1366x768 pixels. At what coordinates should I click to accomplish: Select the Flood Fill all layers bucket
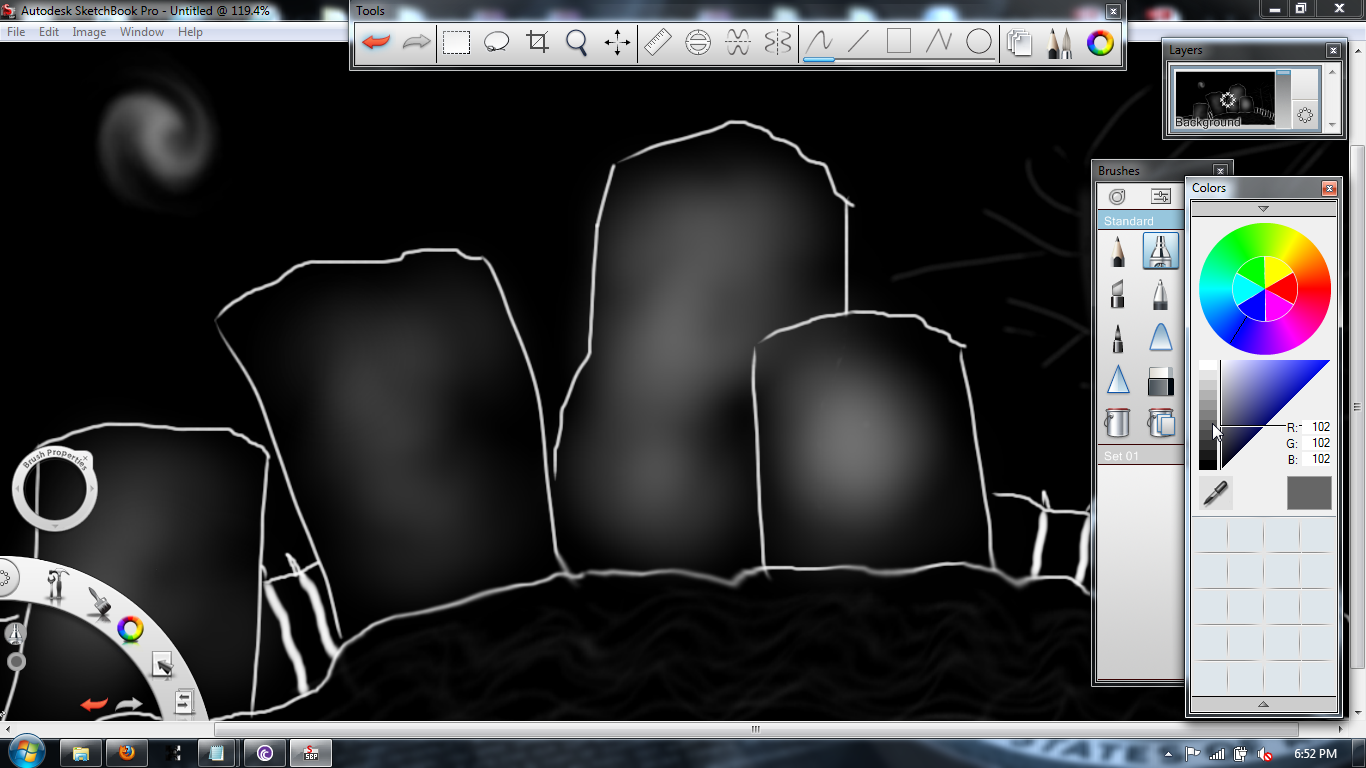click(x=1160, y=423)
